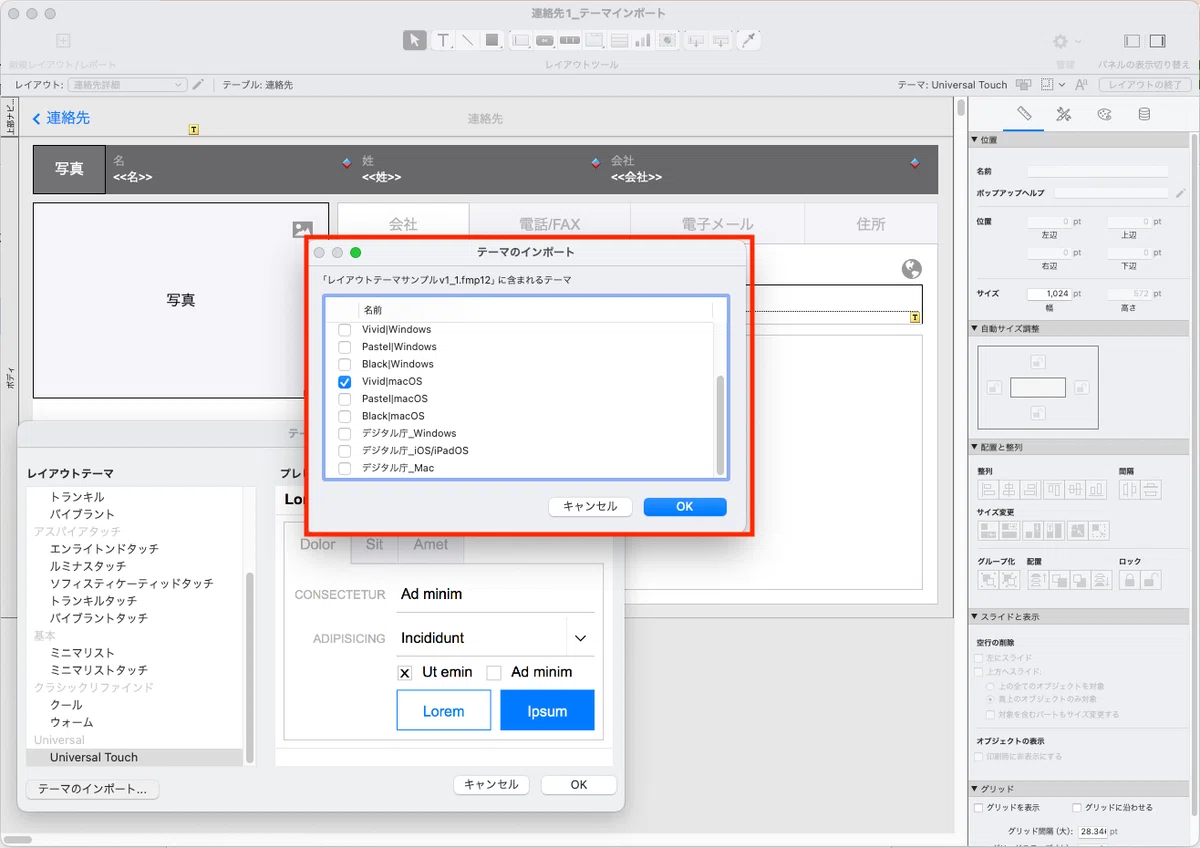This screenshot has height=848, width=1200.
Task: Click the group objects icon
Action: point(988,579)
